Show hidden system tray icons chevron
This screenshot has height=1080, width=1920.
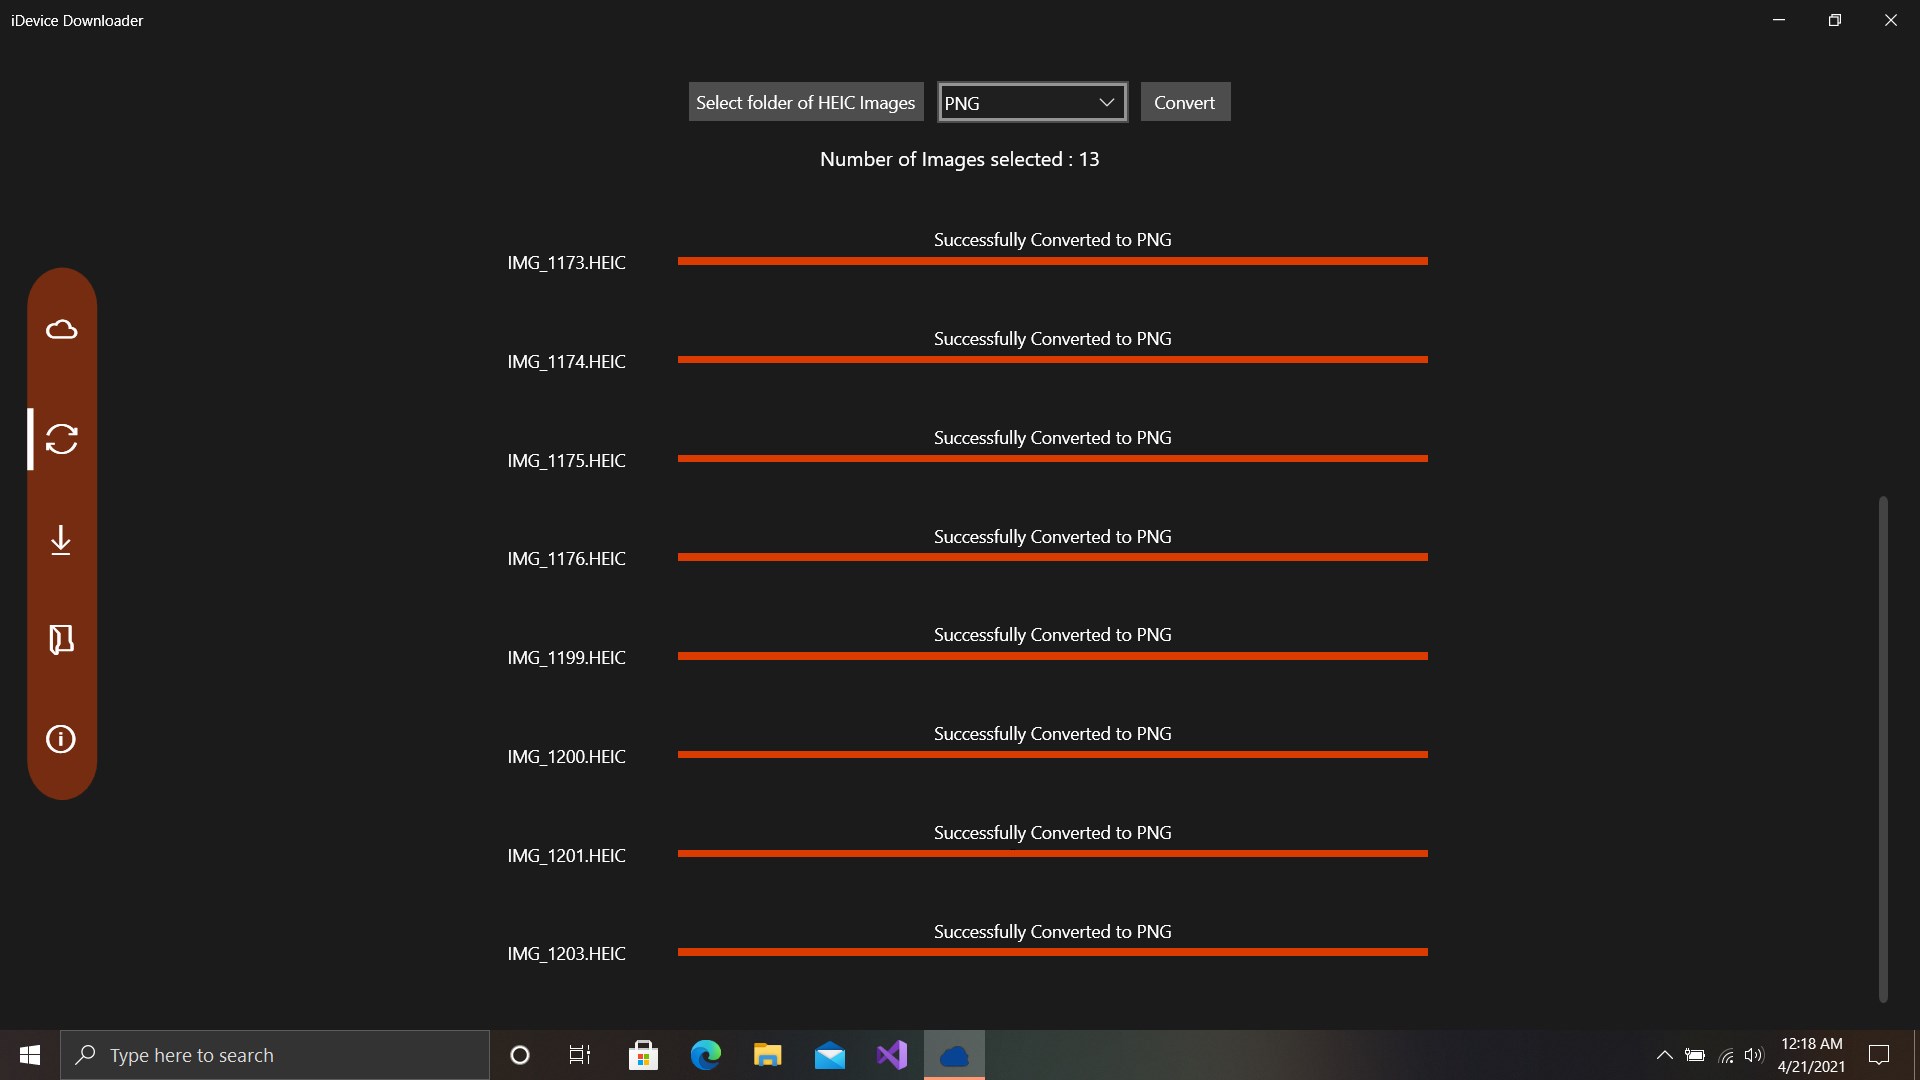(x=1664, y=1055)
